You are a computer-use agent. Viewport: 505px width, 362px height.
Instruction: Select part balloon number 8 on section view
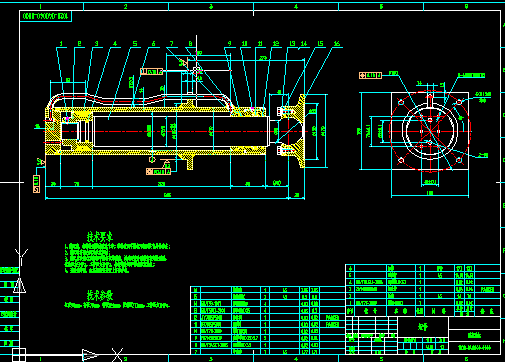pos(190,44)
